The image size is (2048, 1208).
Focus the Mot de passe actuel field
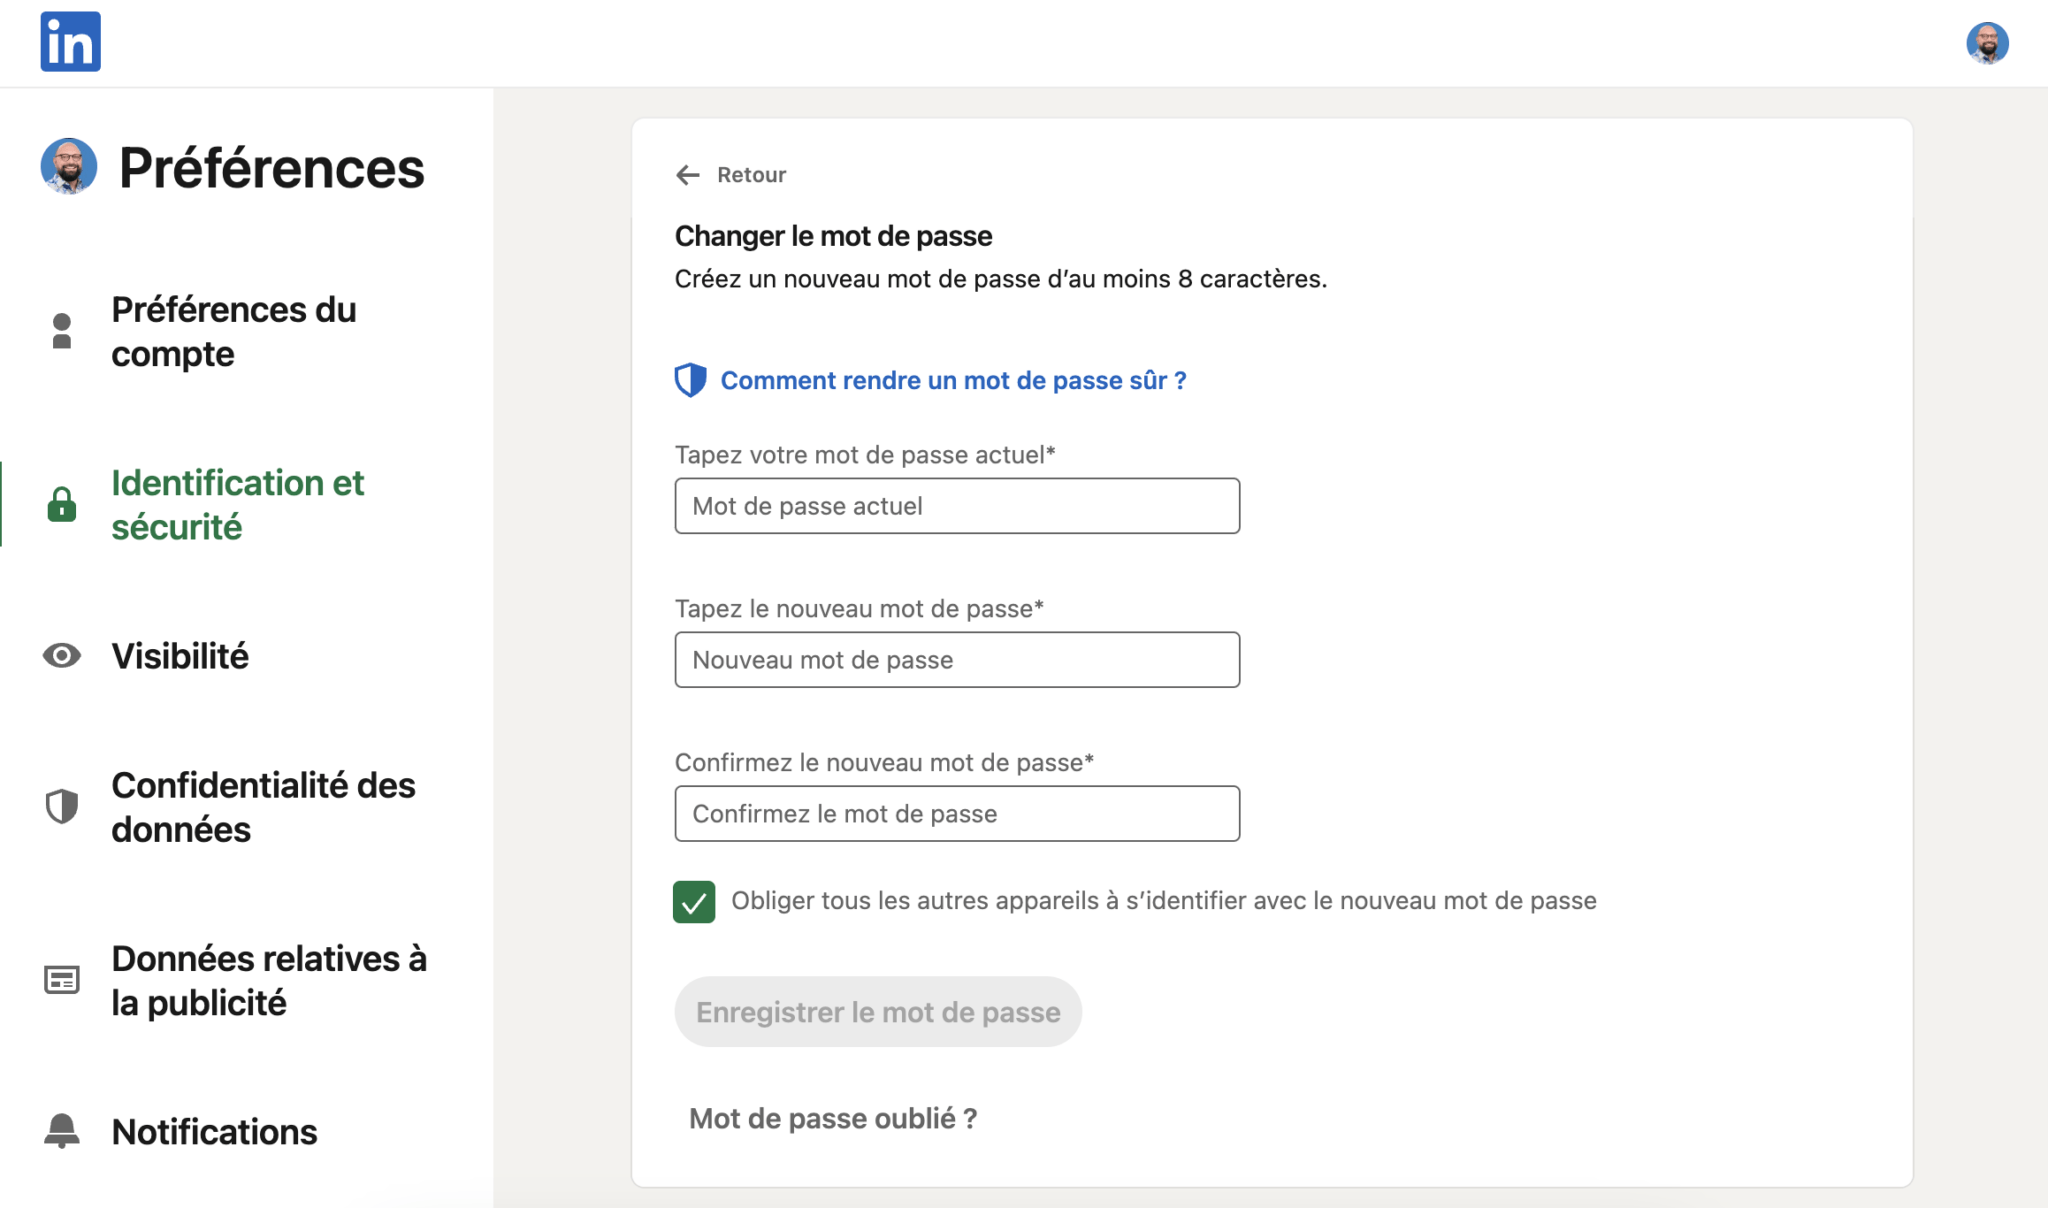pyautogui.click(x=957, y=506)
